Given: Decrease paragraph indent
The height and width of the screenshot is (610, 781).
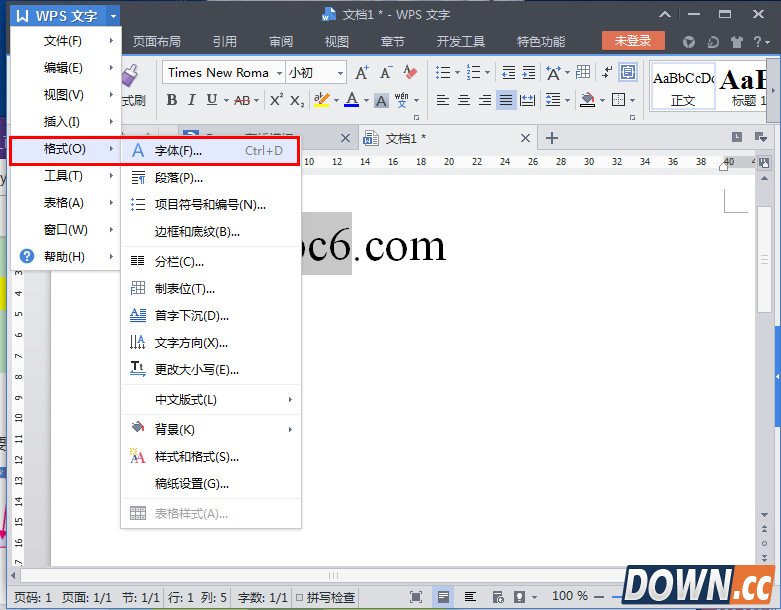Looking at the screenshot, I should 509,73.
